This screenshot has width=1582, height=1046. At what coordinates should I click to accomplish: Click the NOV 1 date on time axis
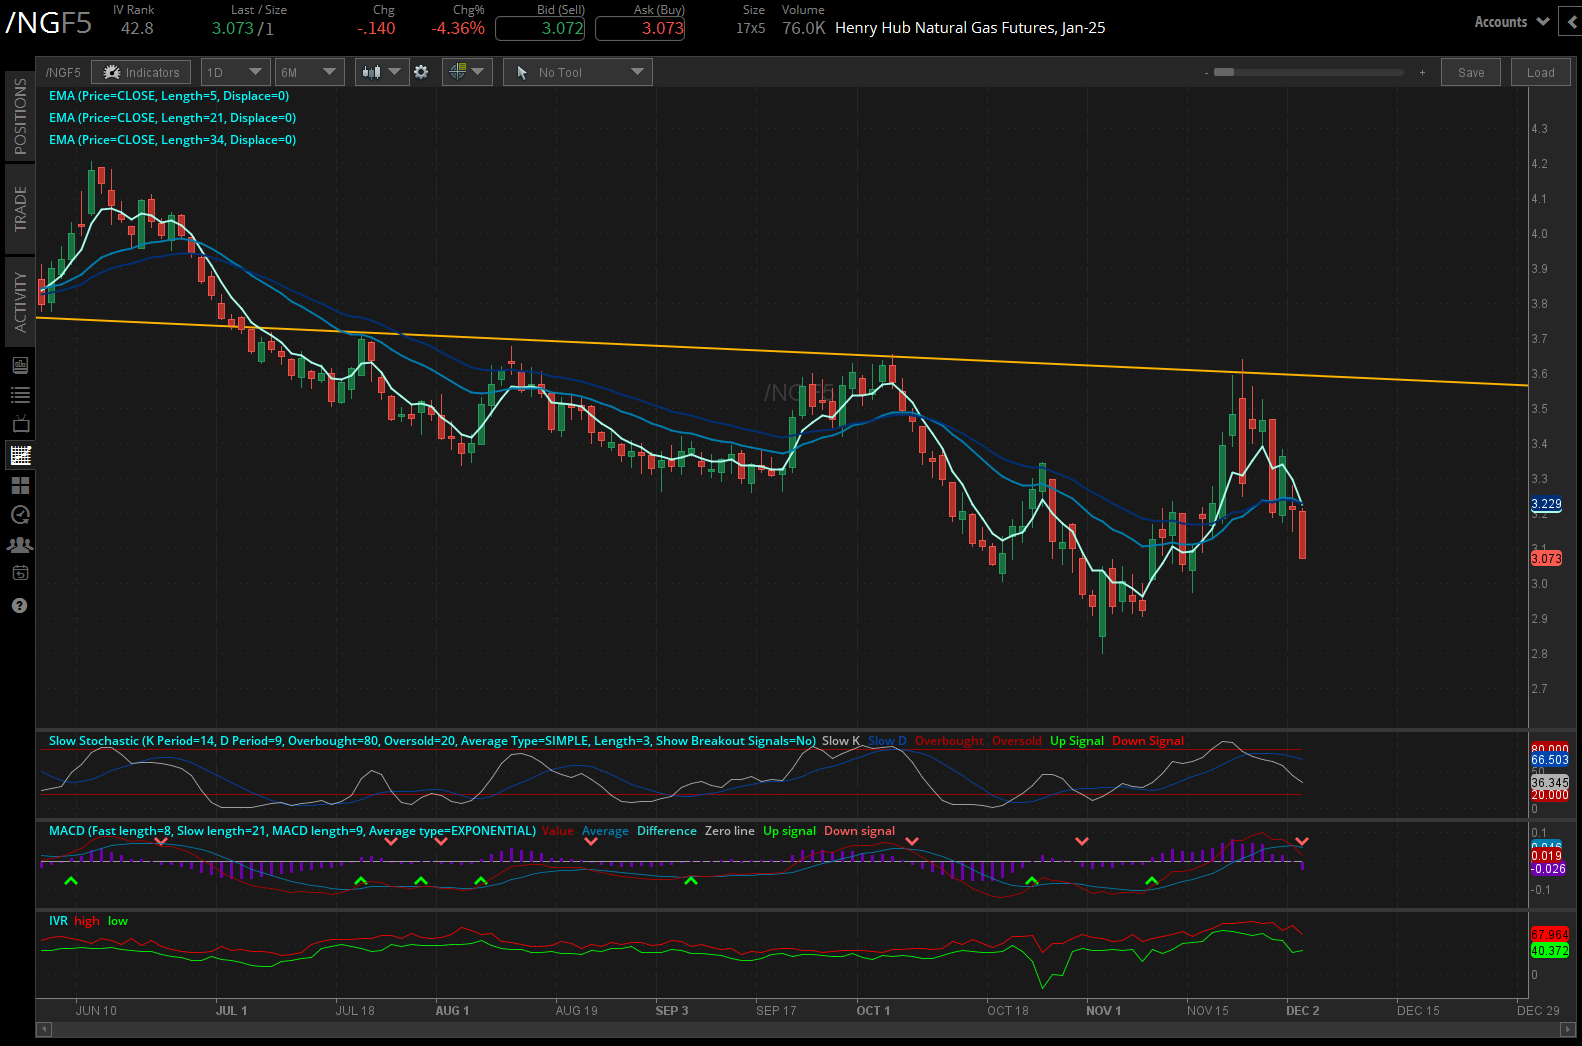click(1103, 1011)
